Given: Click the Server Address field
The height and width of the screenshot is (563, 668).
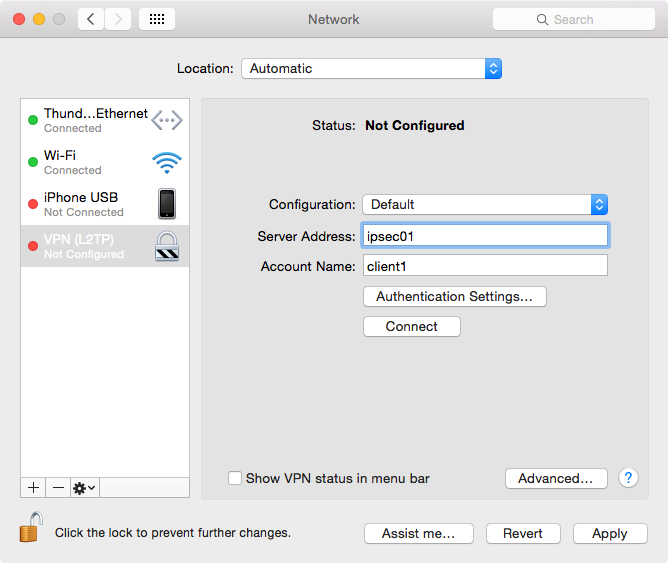Looking at the screenshot, I should [x=485, y=236].
